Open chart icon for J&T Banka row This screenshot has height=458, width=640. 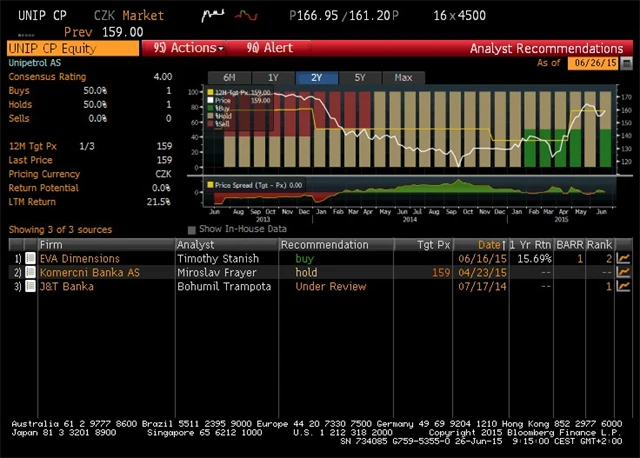pos(624,286)
